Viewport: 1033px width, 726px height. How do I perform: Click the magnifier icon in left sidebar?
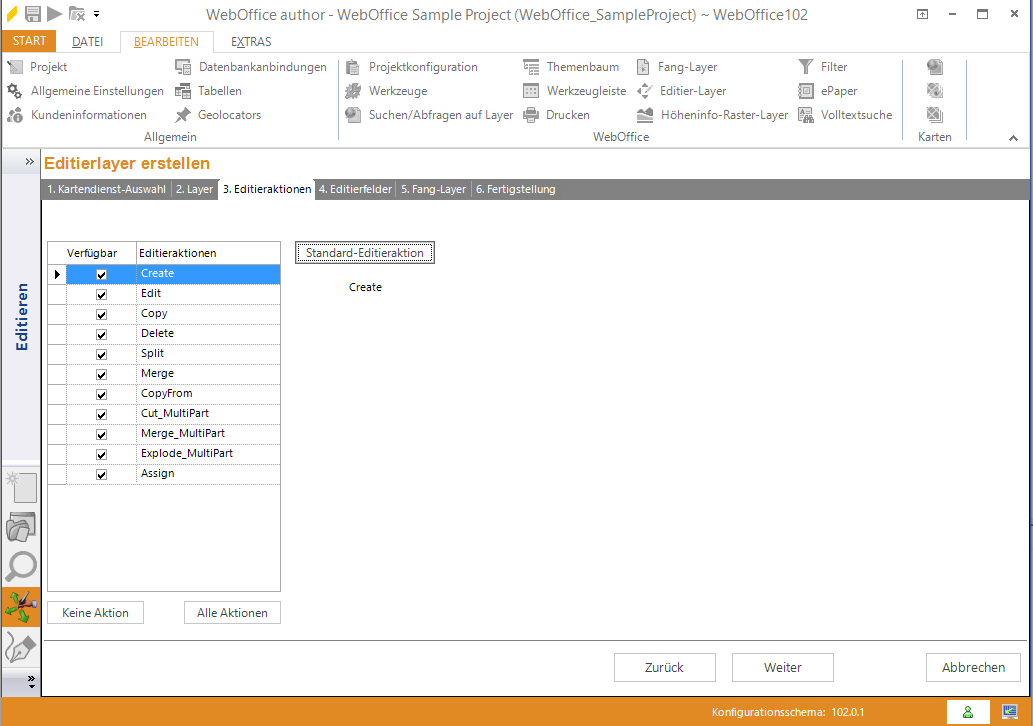[21, 566]
